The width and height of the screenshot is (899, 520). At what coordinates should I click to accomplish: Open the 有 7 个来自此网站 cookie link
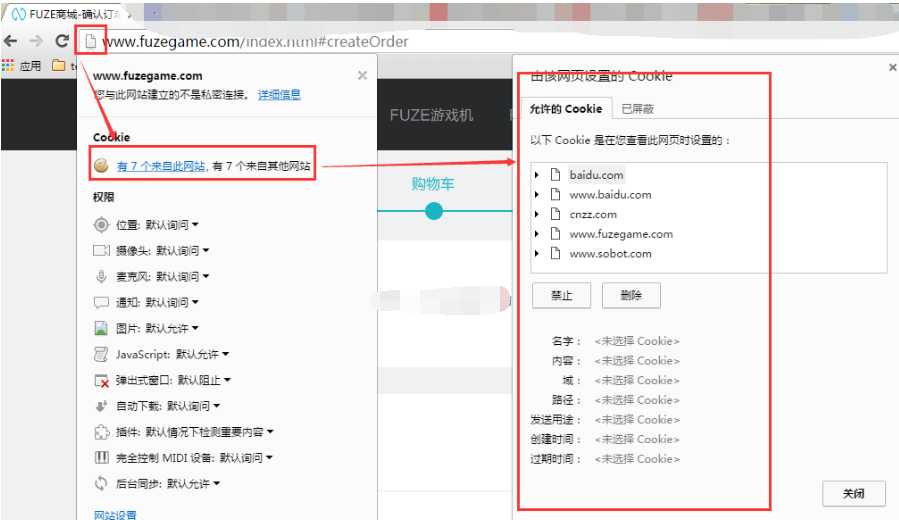(161, 166)
